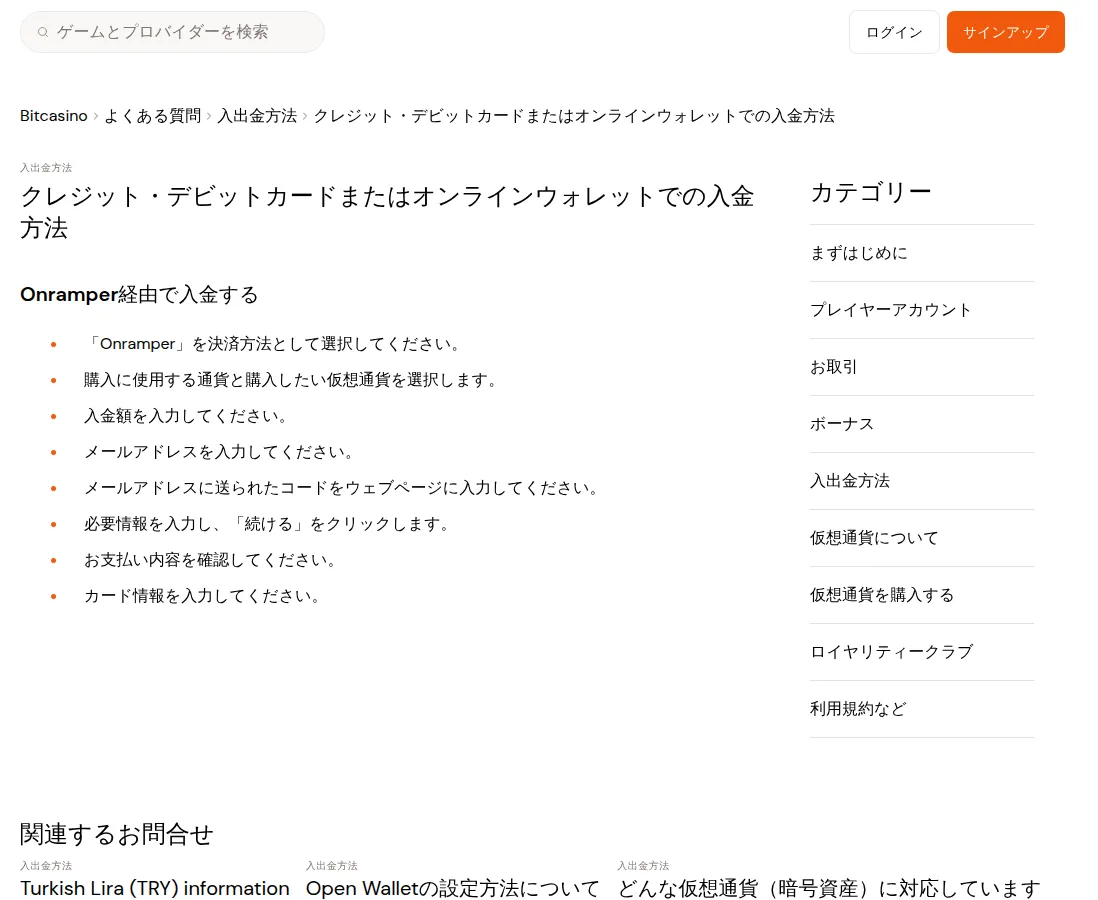Screen dimensions: 1098x900
Task: Click the 関連するお問合せ heading
Action: 117,834
